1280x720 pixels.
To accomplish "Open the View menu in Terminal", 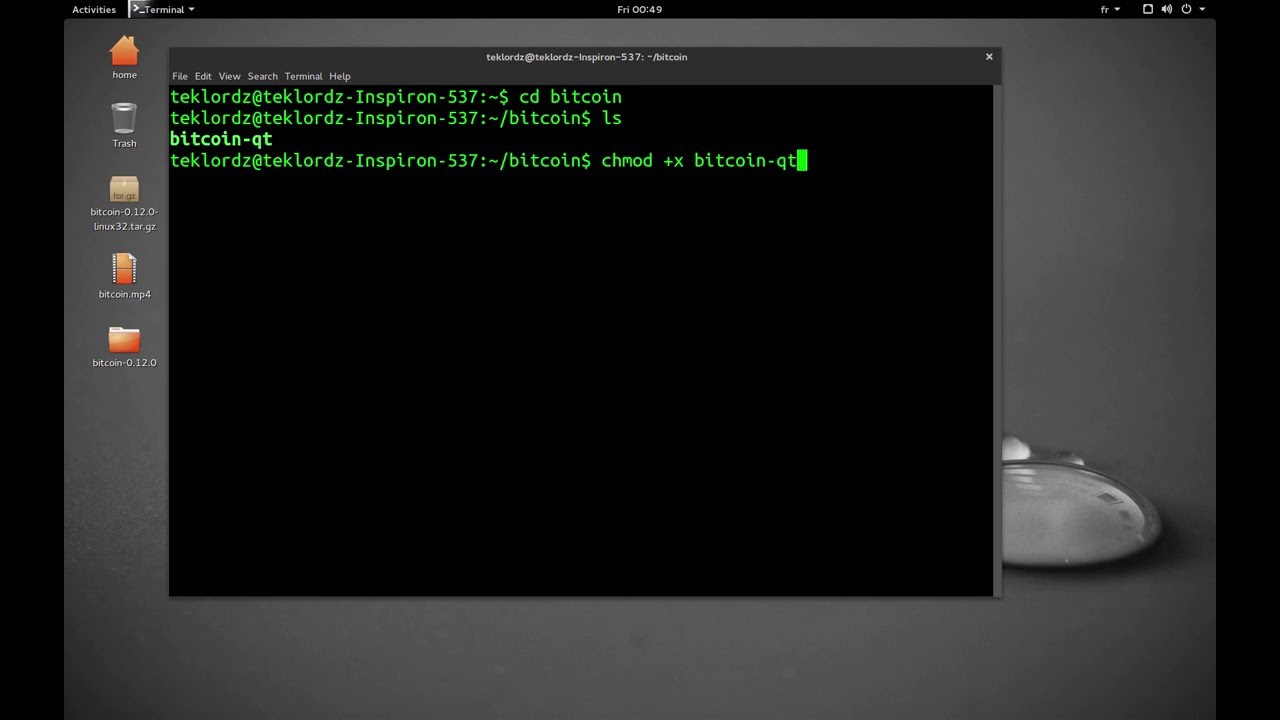I will [x=229, y=76].
